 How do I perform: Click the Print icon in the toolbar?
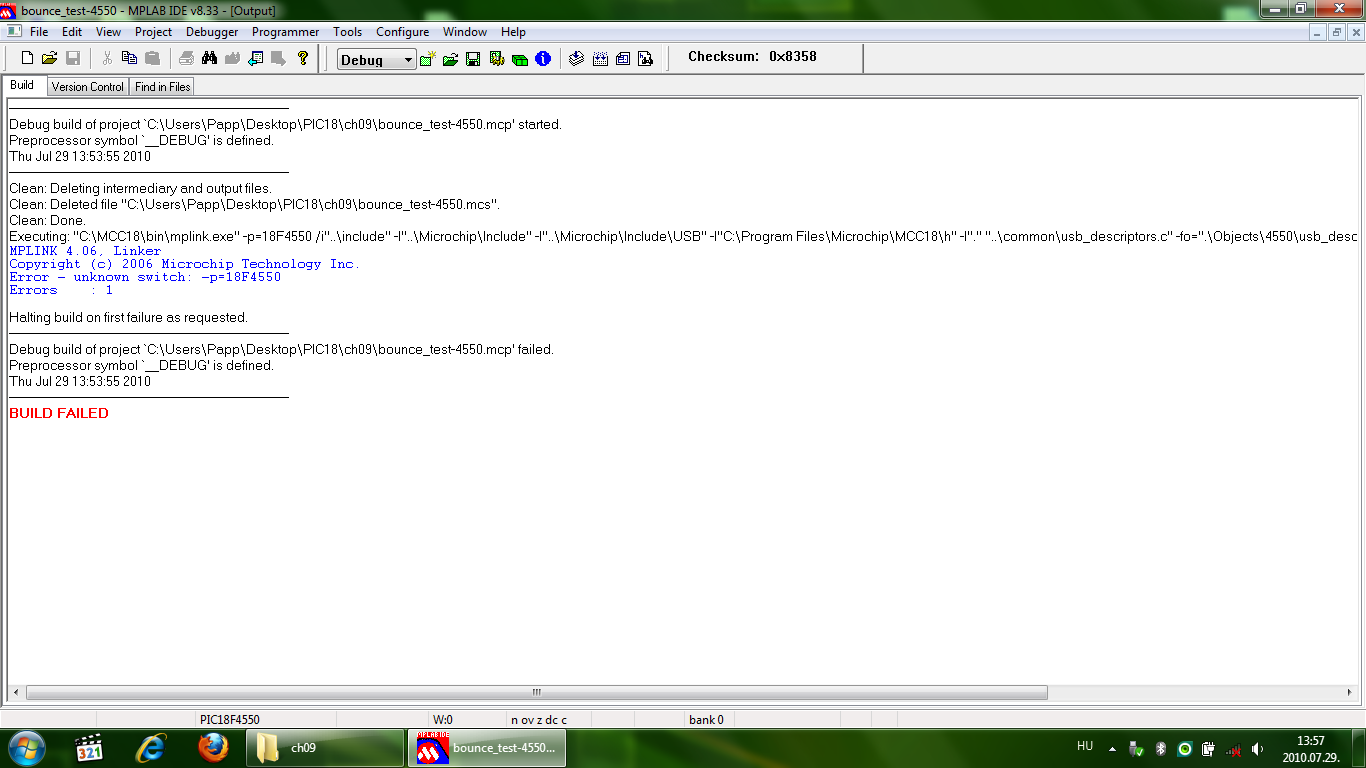187,59
